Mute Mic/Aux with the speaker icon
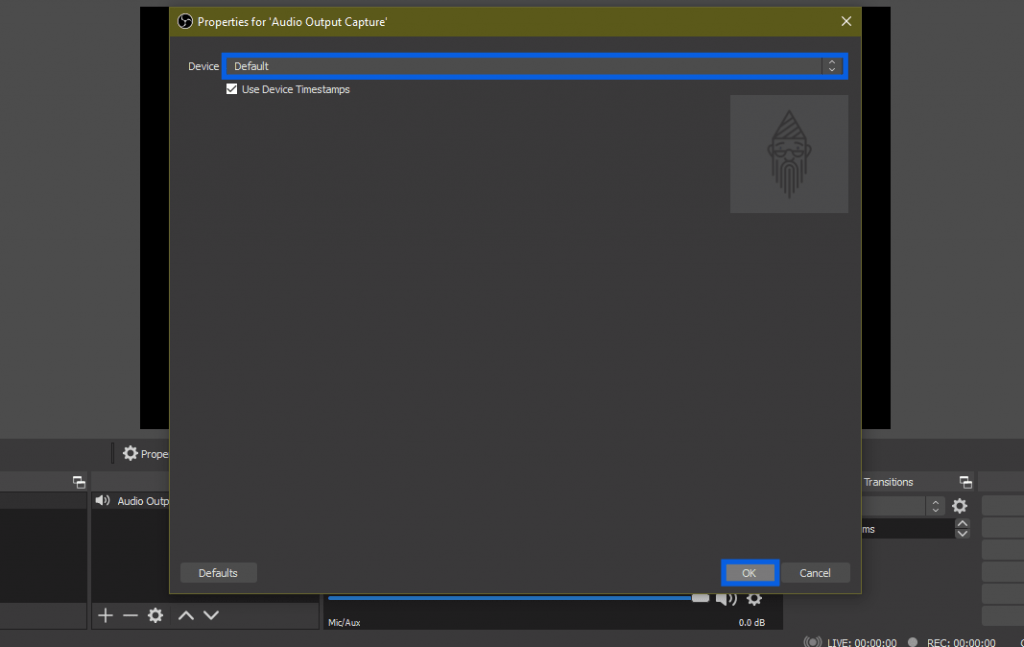Screen dimensions: 1024x647 pyautogui.click(x=726, y=599)
